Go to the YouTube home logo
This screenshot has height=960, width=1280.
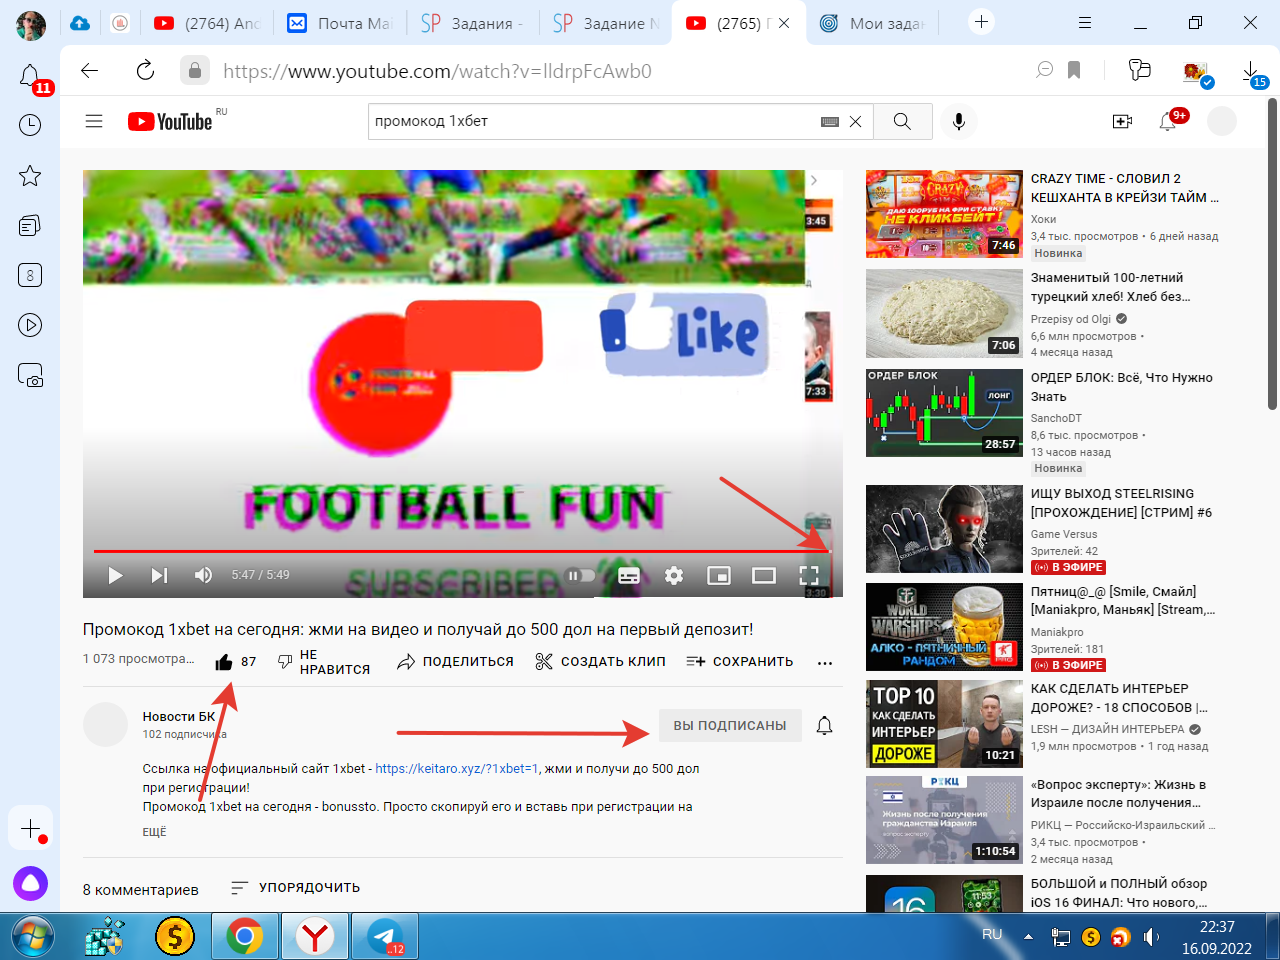click(x=170, y=121)
